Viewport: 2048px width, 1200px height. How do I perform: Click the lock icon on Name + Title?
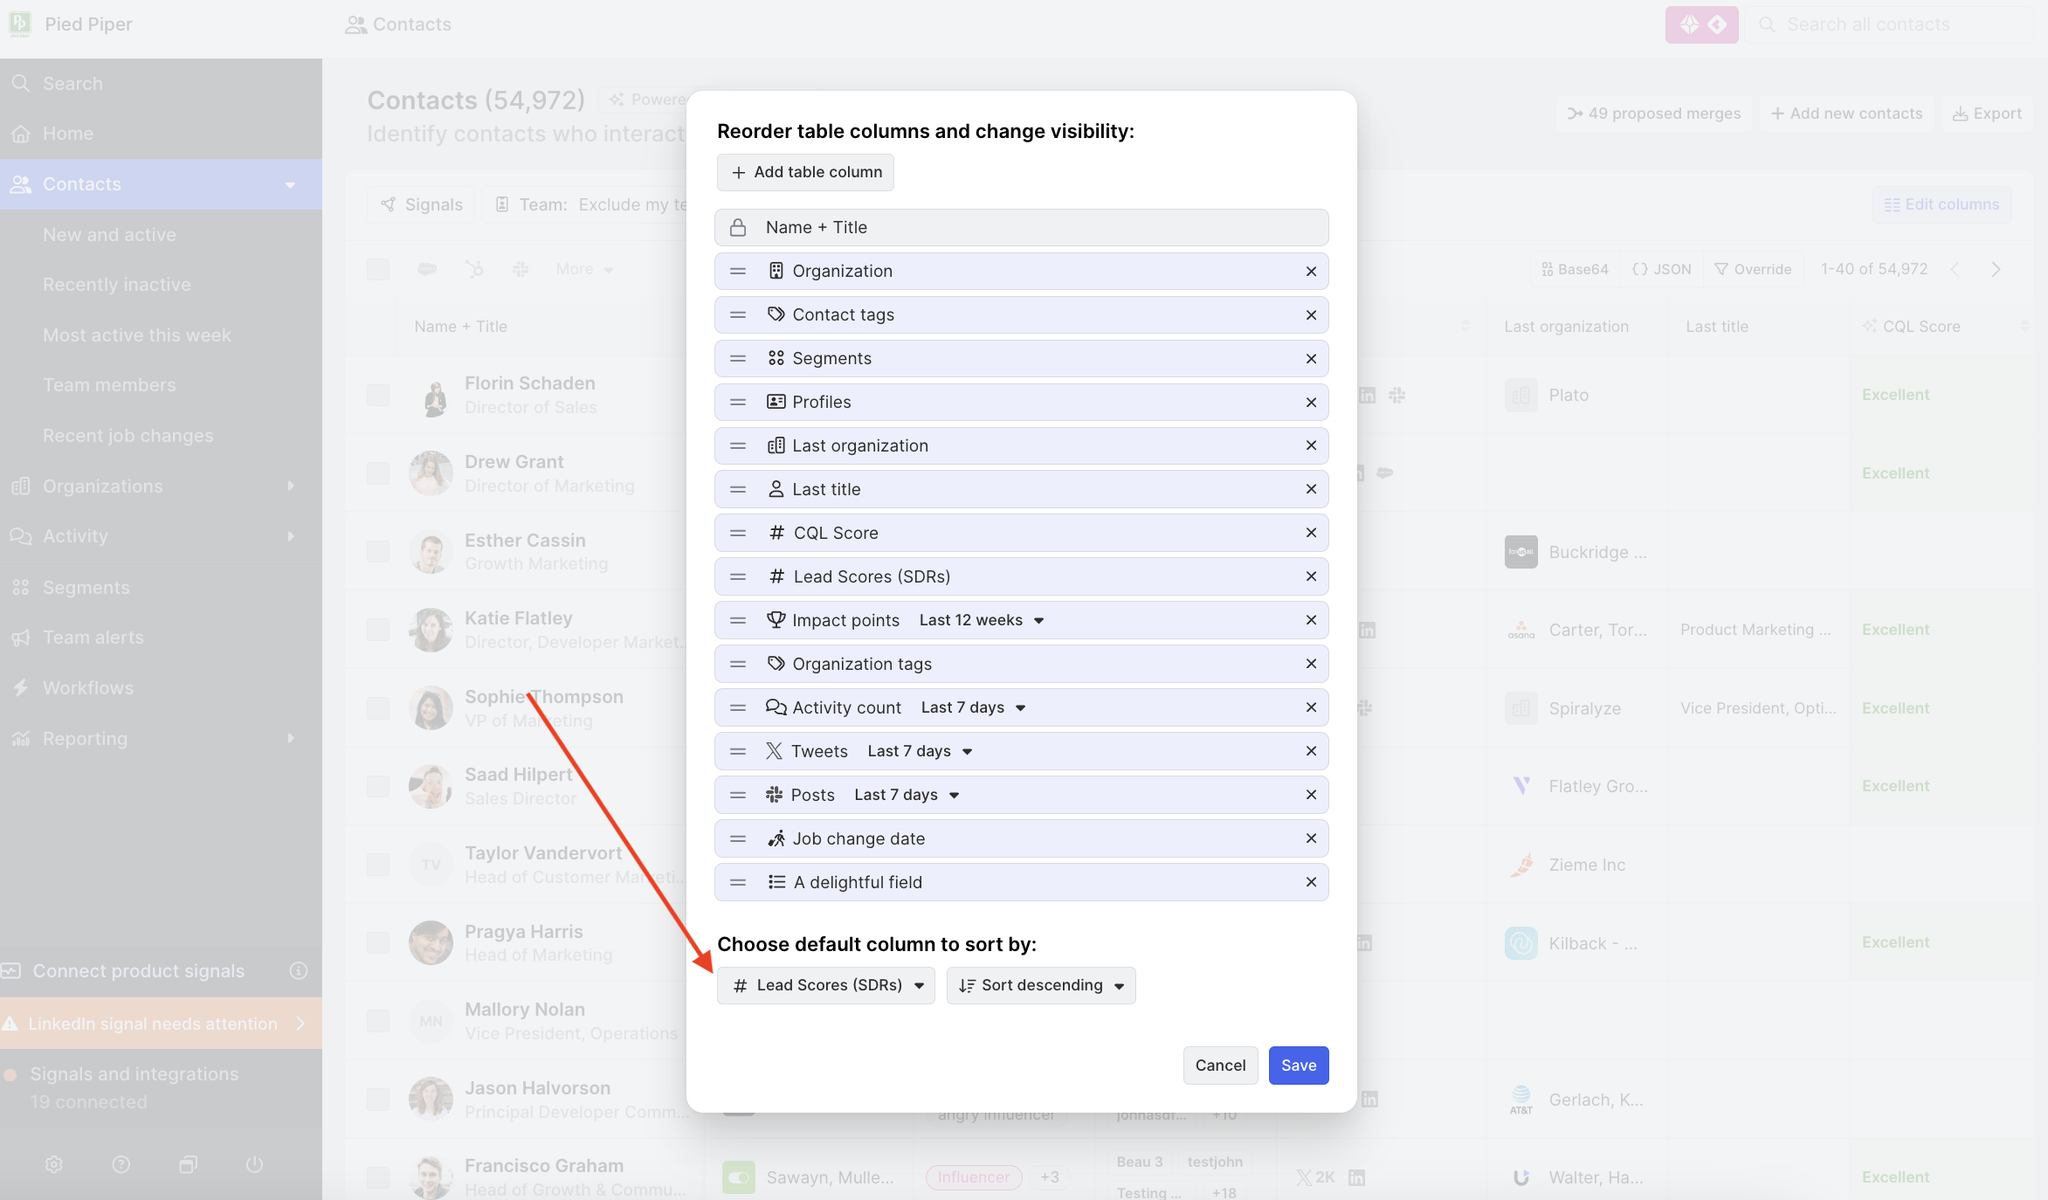[x=738, y=227]
